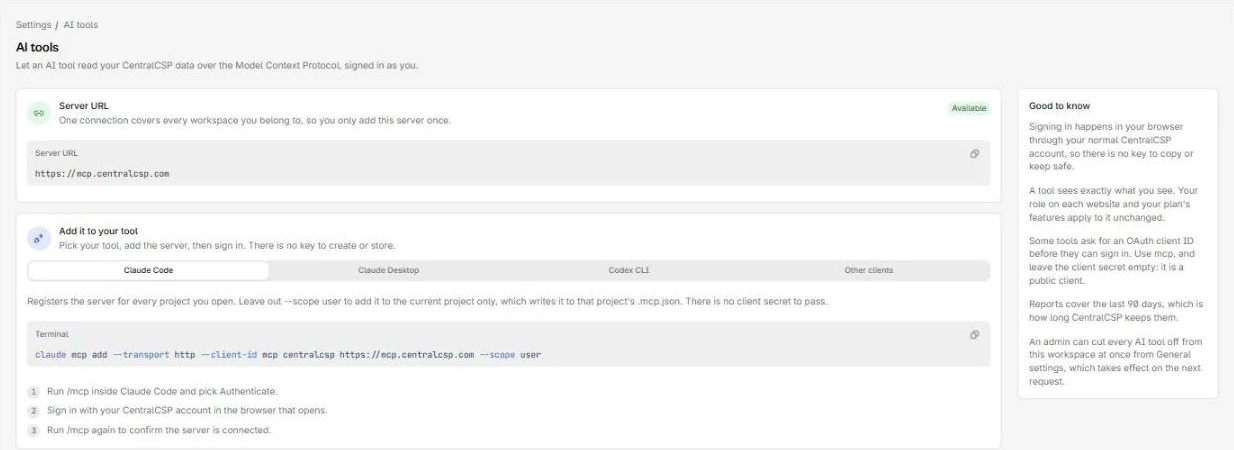Go to Settings in the breadcrumb

tap(33, 24)
